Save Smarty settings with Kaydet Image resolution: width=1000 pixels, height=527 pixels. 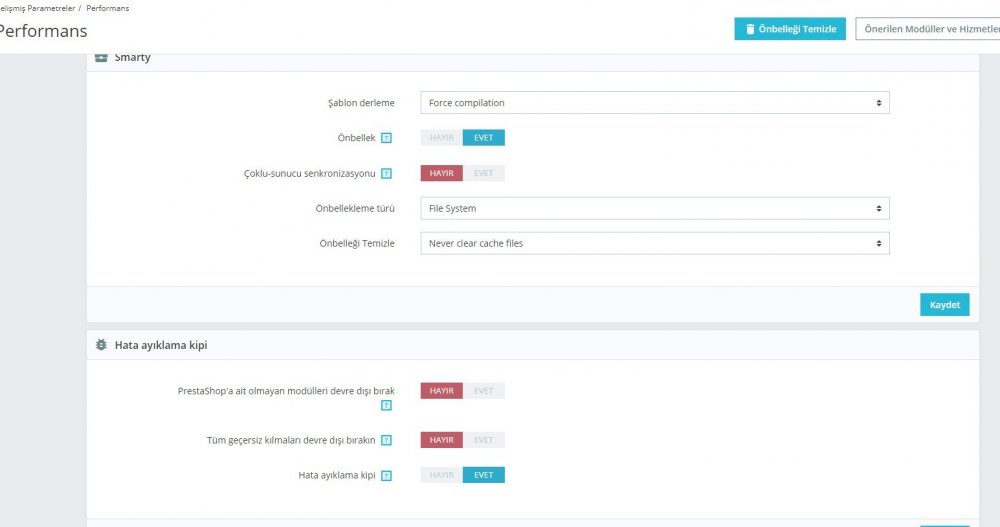point(945,305)
